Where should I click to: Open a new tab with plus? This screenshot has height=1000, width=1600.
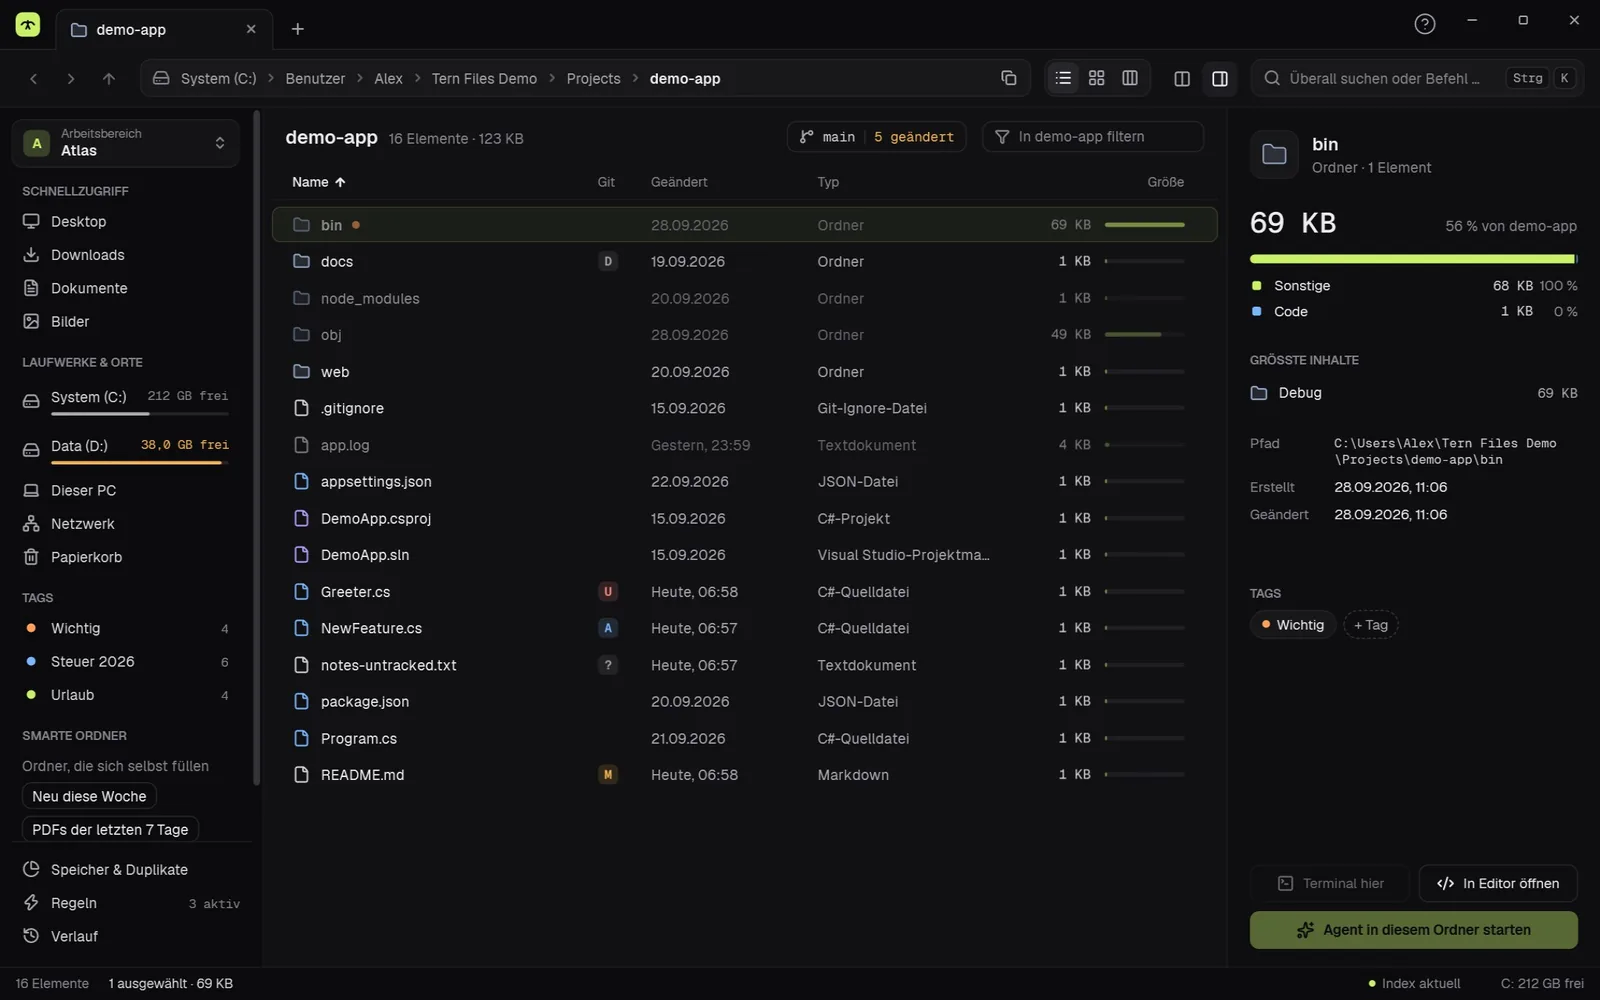297,29
